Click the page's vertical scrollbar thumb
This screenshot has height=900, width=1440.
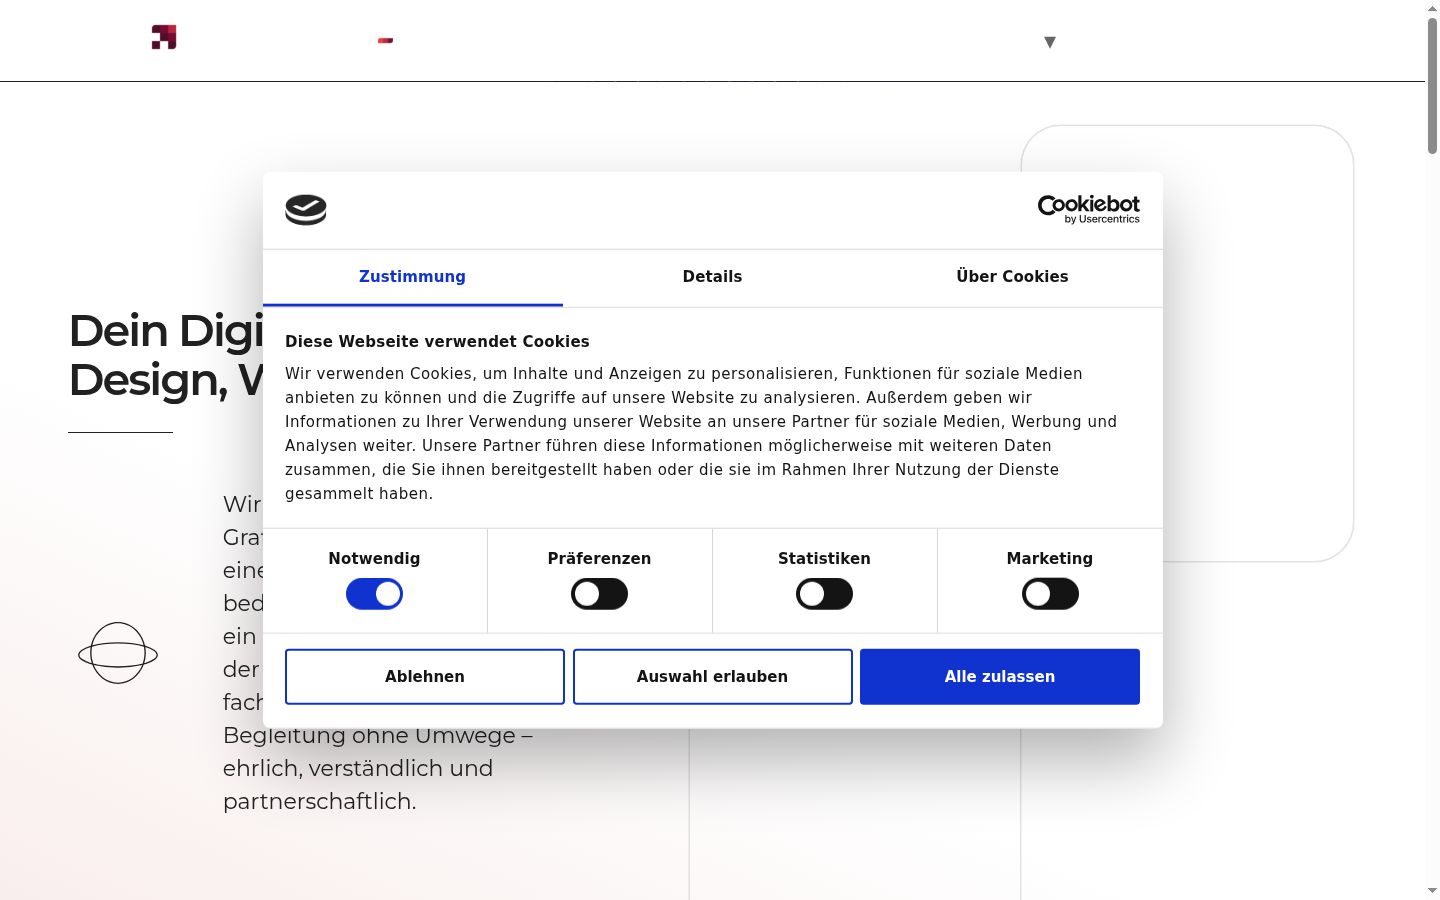(1432, 85)
